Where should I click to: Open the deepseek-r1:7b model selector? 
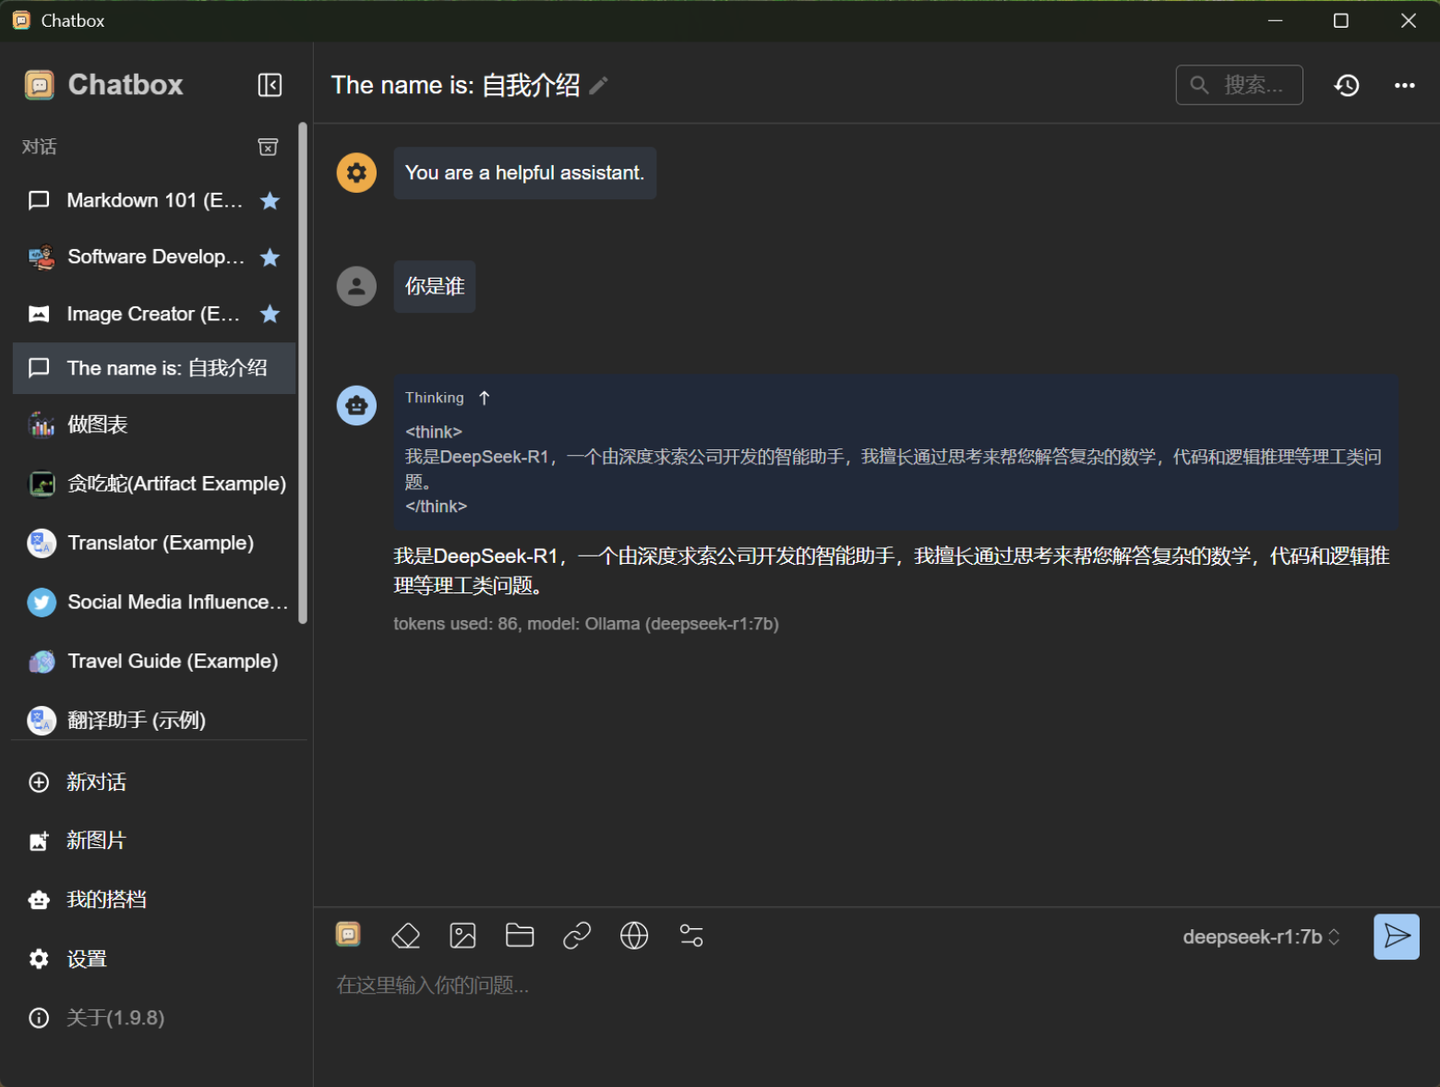coord(1260,936)
